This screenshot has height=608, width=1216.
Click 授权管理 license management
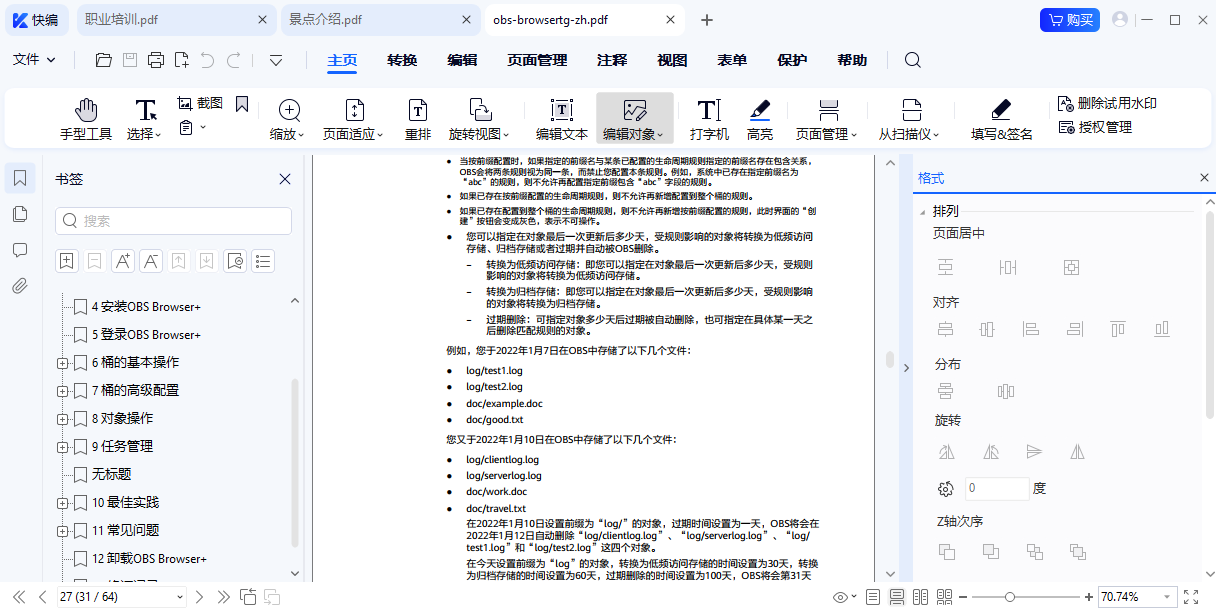1095,127
